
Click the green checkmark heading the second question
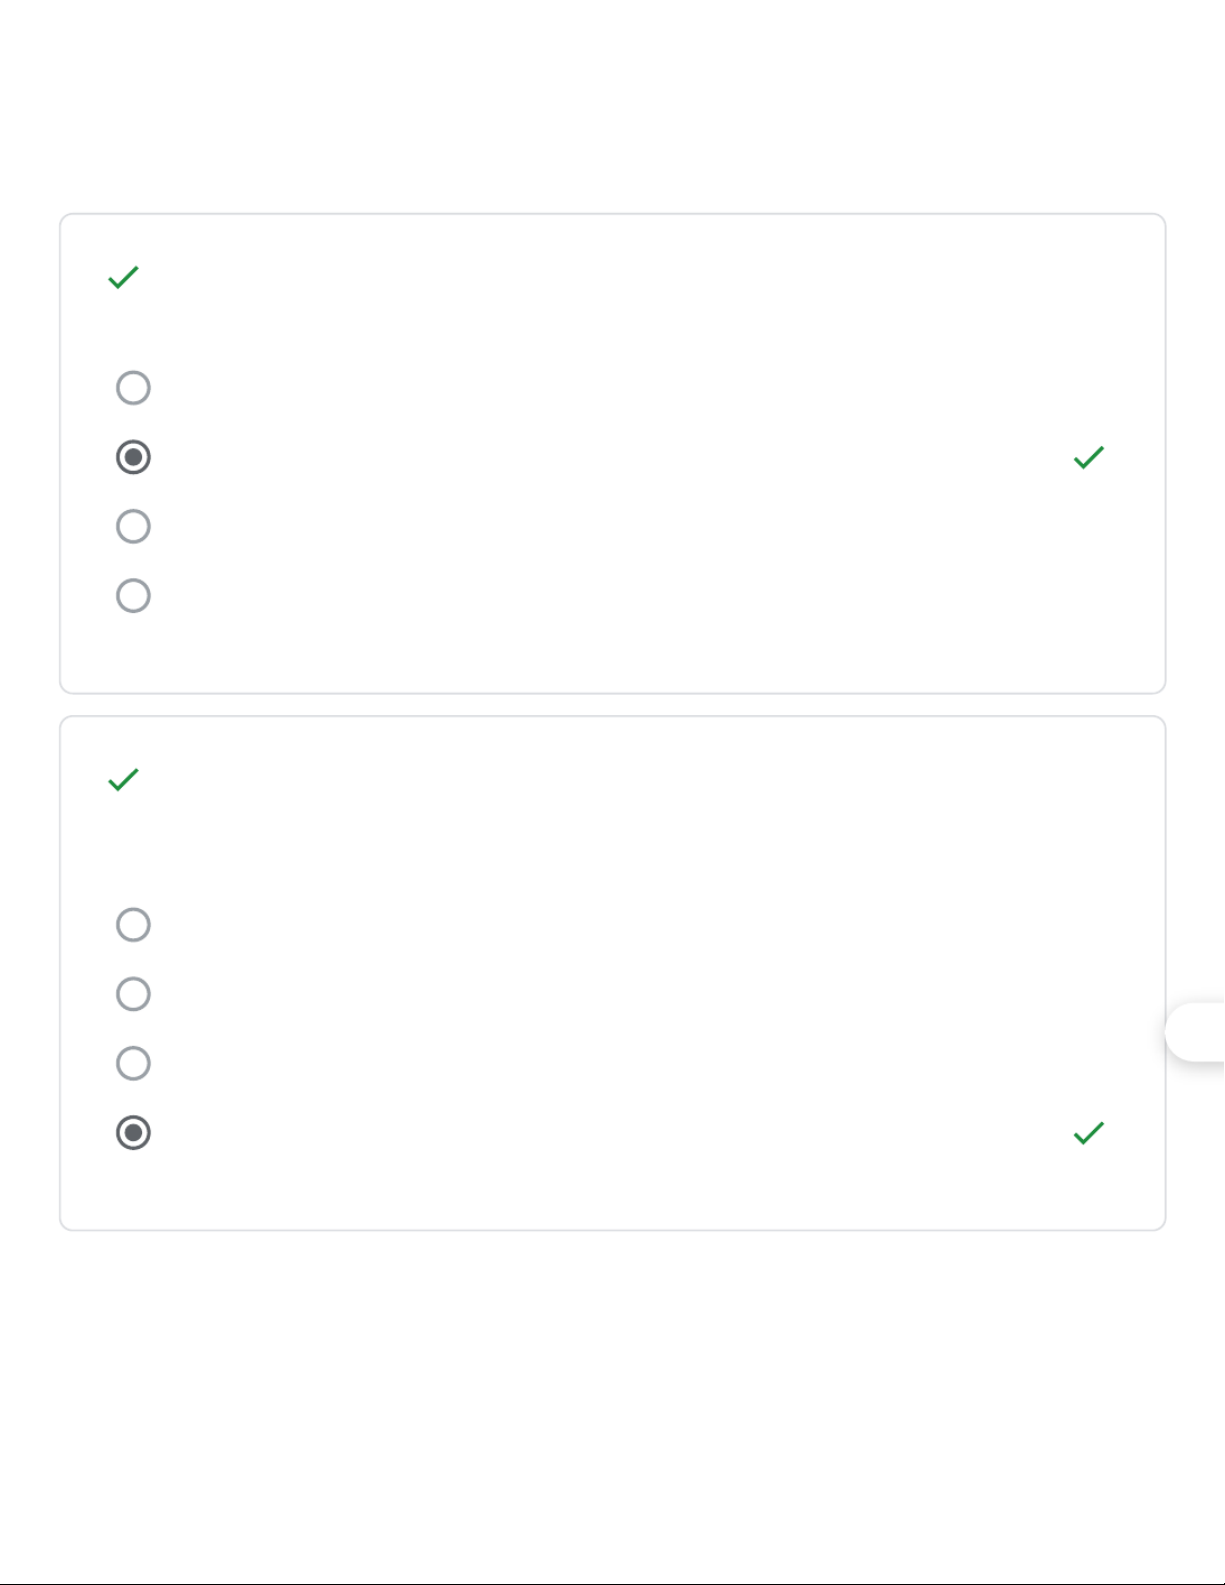point(123,780)
